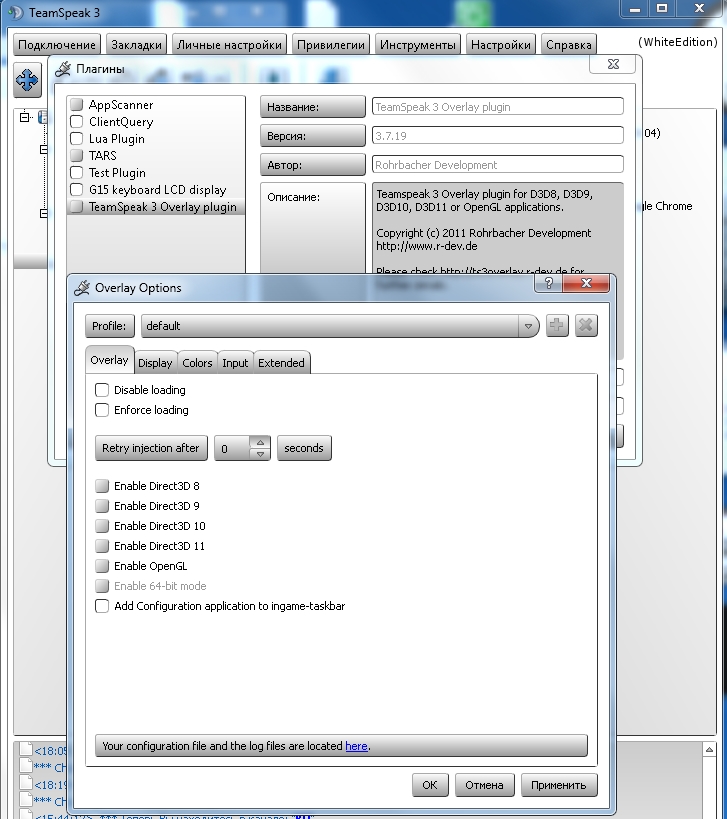
Task: Open the Подключение menu
Action: pos(57,45)
